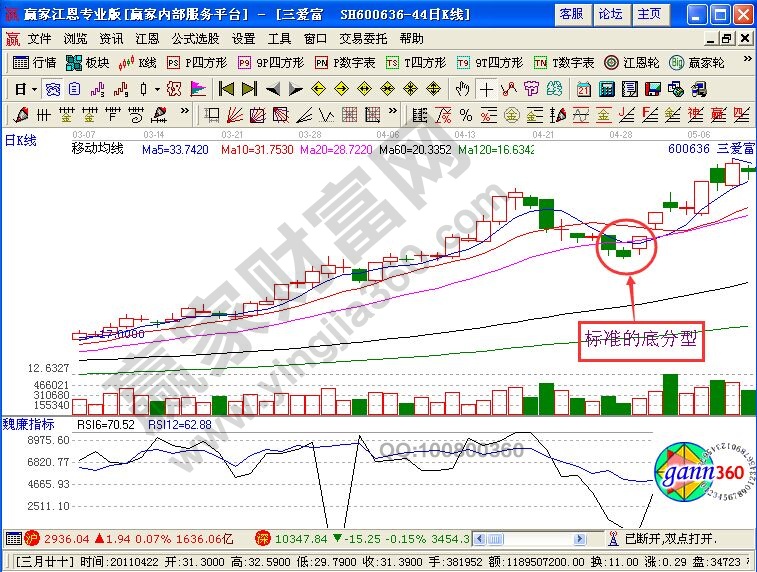
Task: Click the 客服 button in title bar
Action: pos(571,14)
